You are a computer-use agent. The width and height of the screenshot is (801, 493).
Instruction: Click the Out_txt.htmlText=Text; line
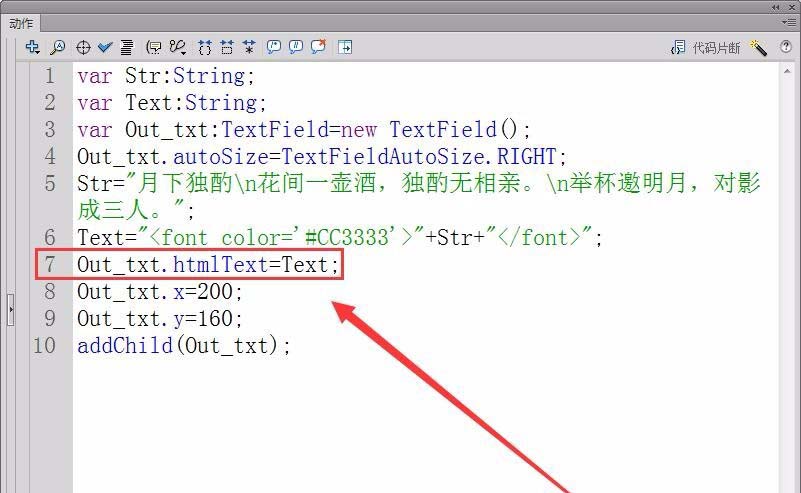pos(207,265)
